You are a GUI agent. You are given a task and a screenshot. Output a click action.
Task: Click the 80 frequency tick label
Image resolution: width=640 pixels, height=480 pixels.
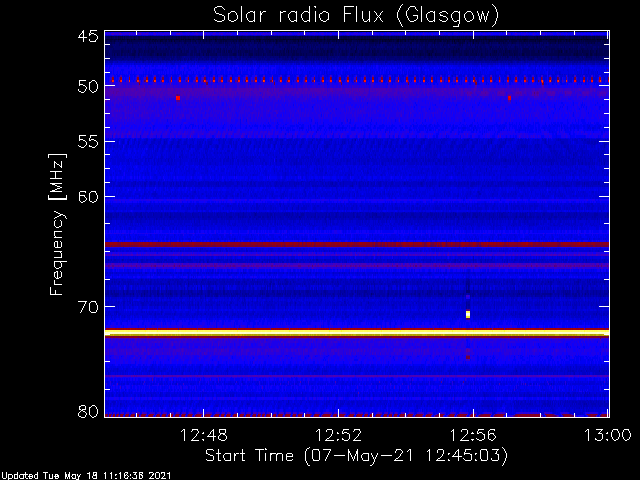pos(88,411)
